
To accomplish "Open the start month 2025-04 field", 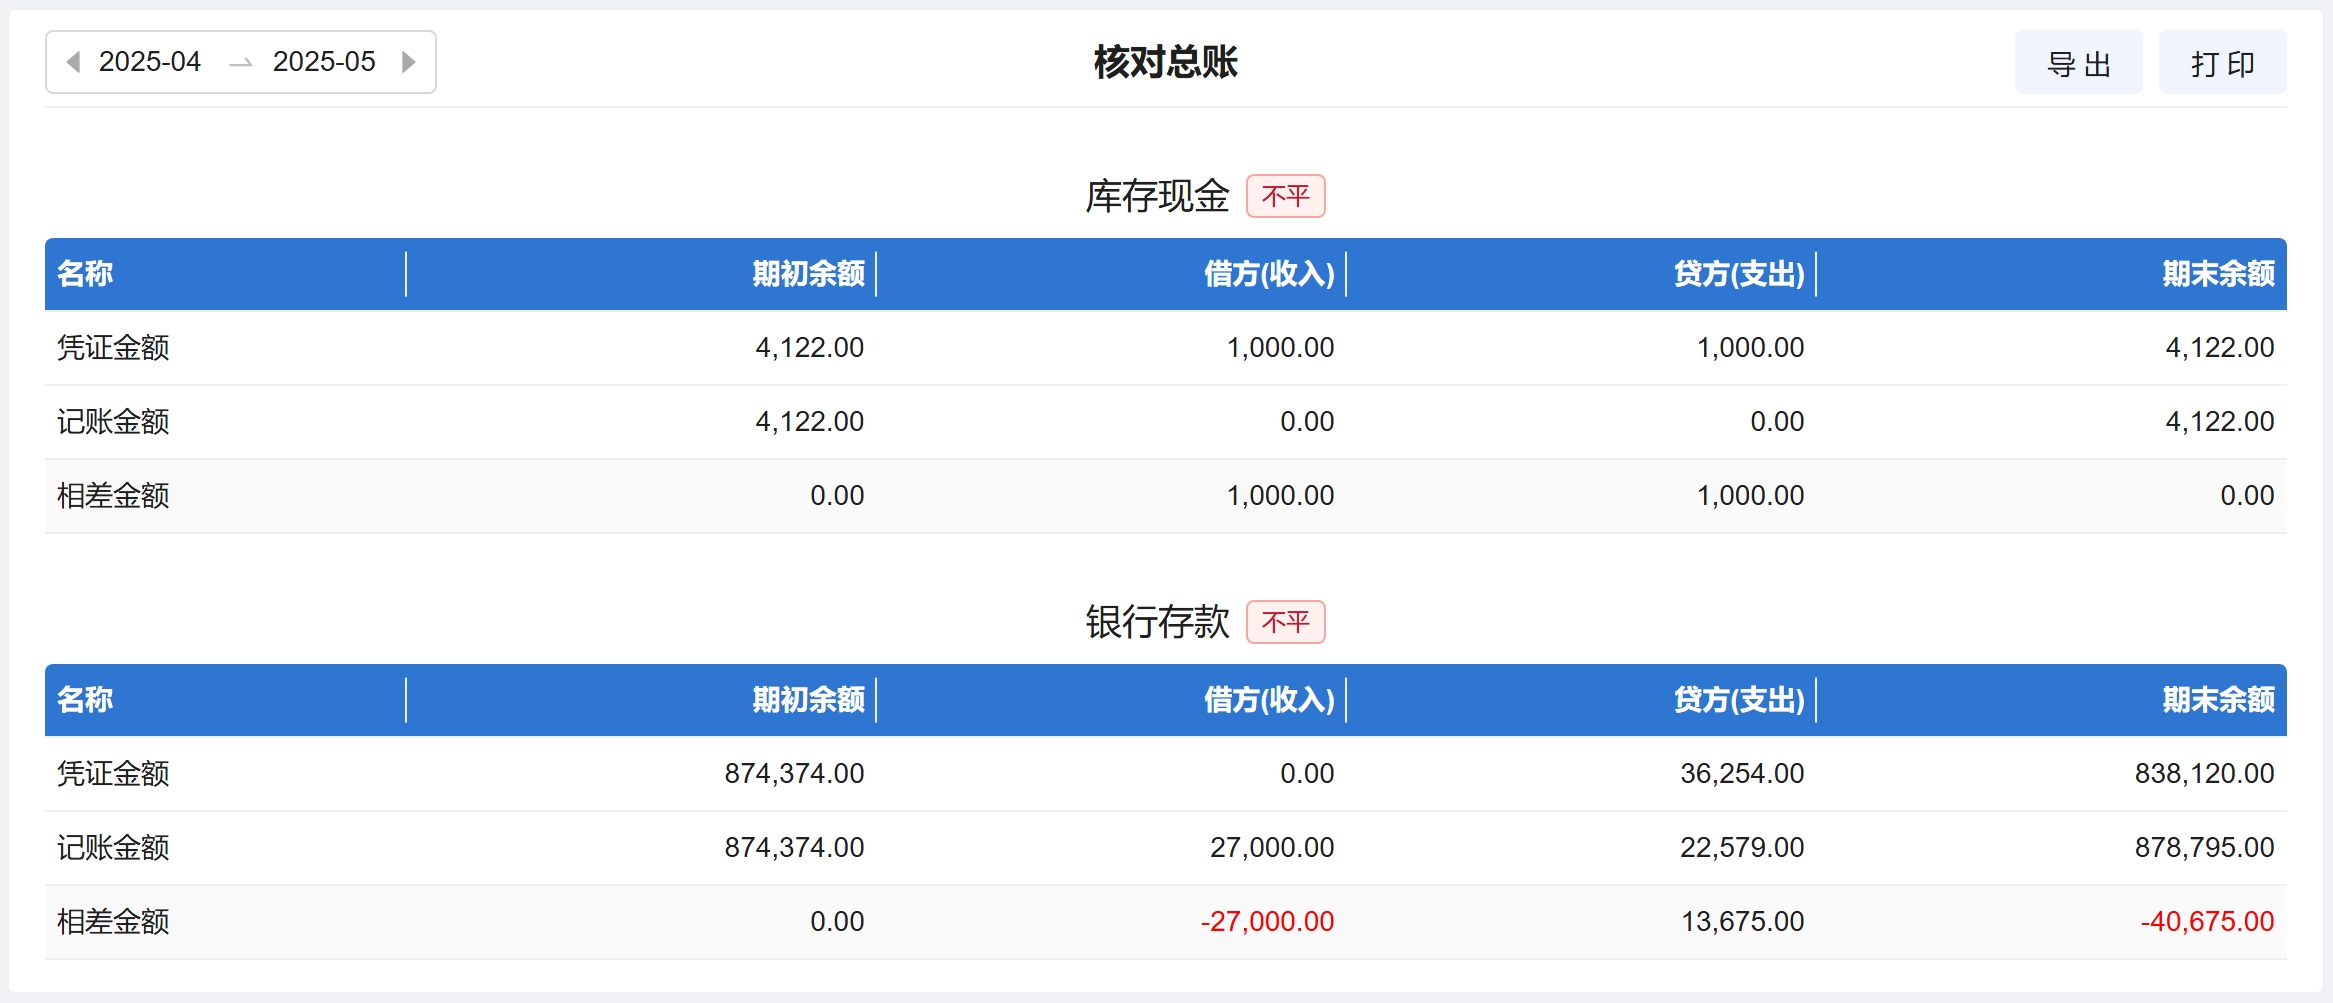I will [x=150, y=62].
